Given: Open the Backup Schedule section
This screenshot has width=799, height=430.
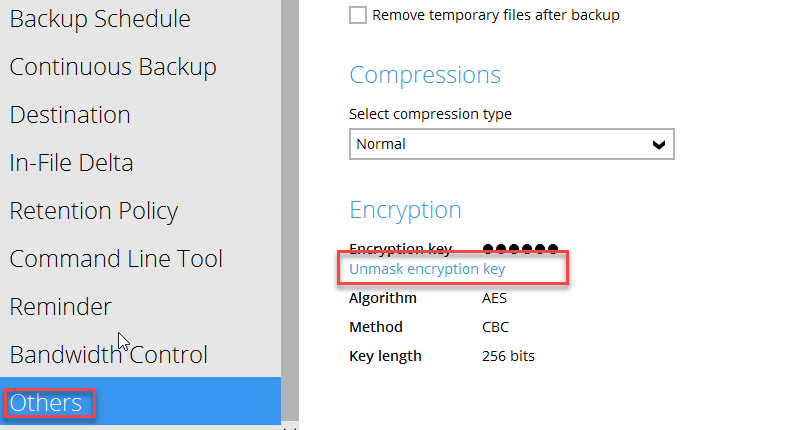Looking at the screenshot, I should 100,19.
